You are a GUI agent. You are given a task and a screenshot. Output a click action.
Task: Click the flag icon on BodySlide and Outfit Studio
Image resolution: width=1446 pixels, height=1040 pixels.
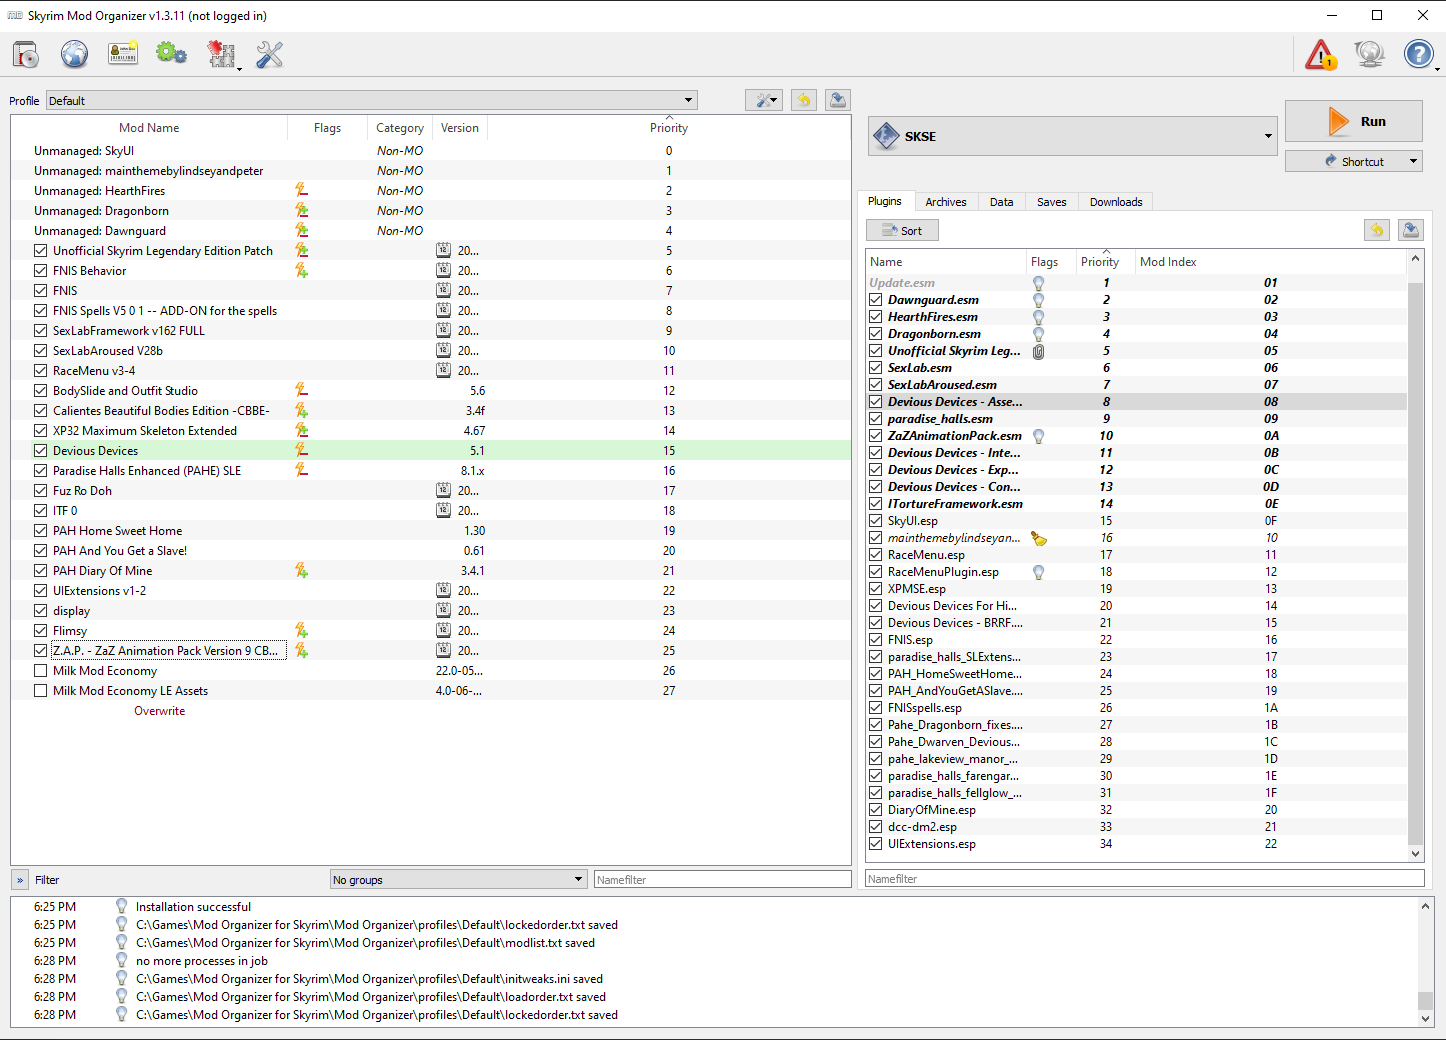click(301, 390)
